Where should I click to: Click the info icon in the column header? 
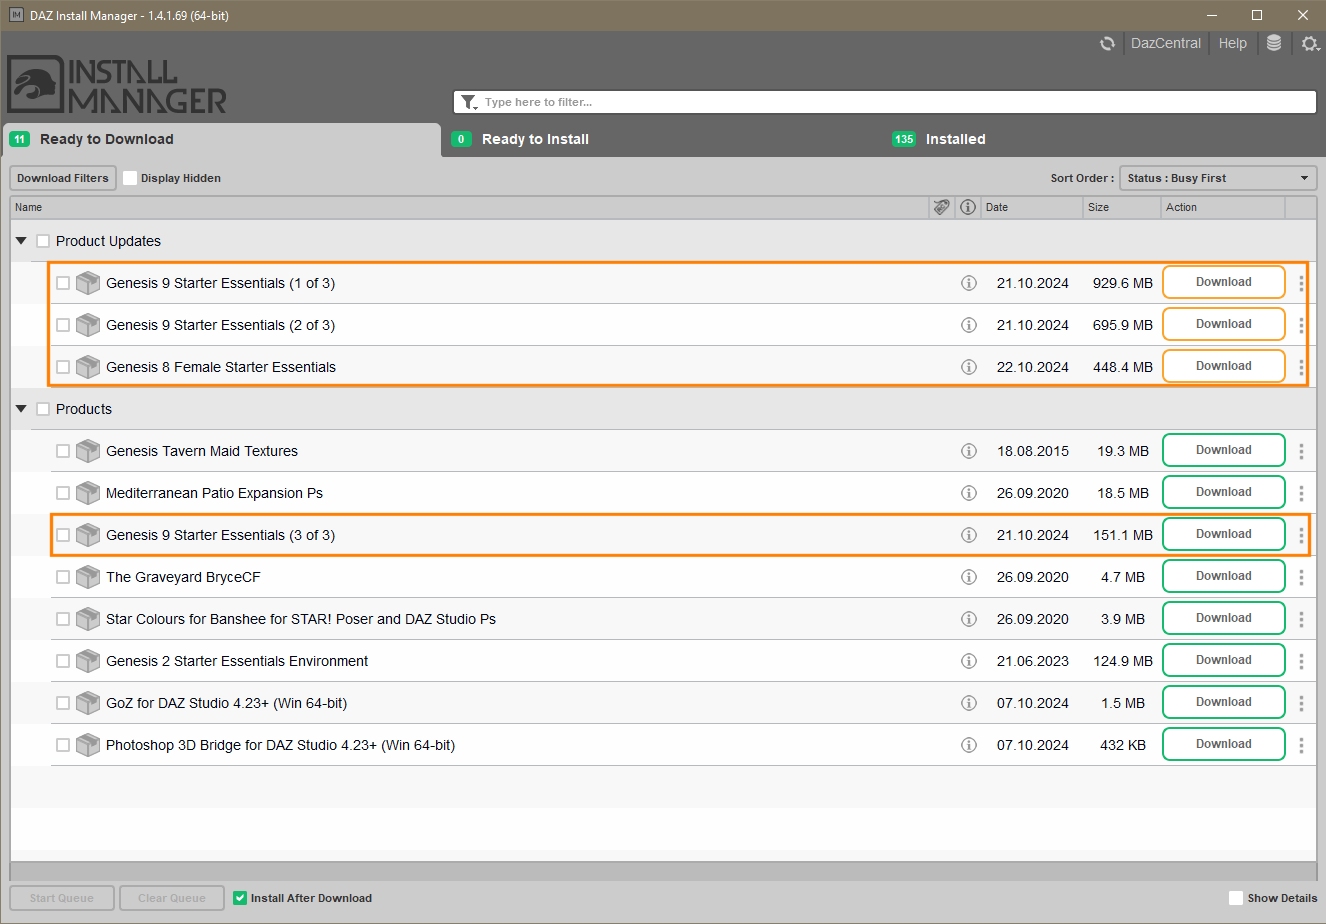click(968, 207)
